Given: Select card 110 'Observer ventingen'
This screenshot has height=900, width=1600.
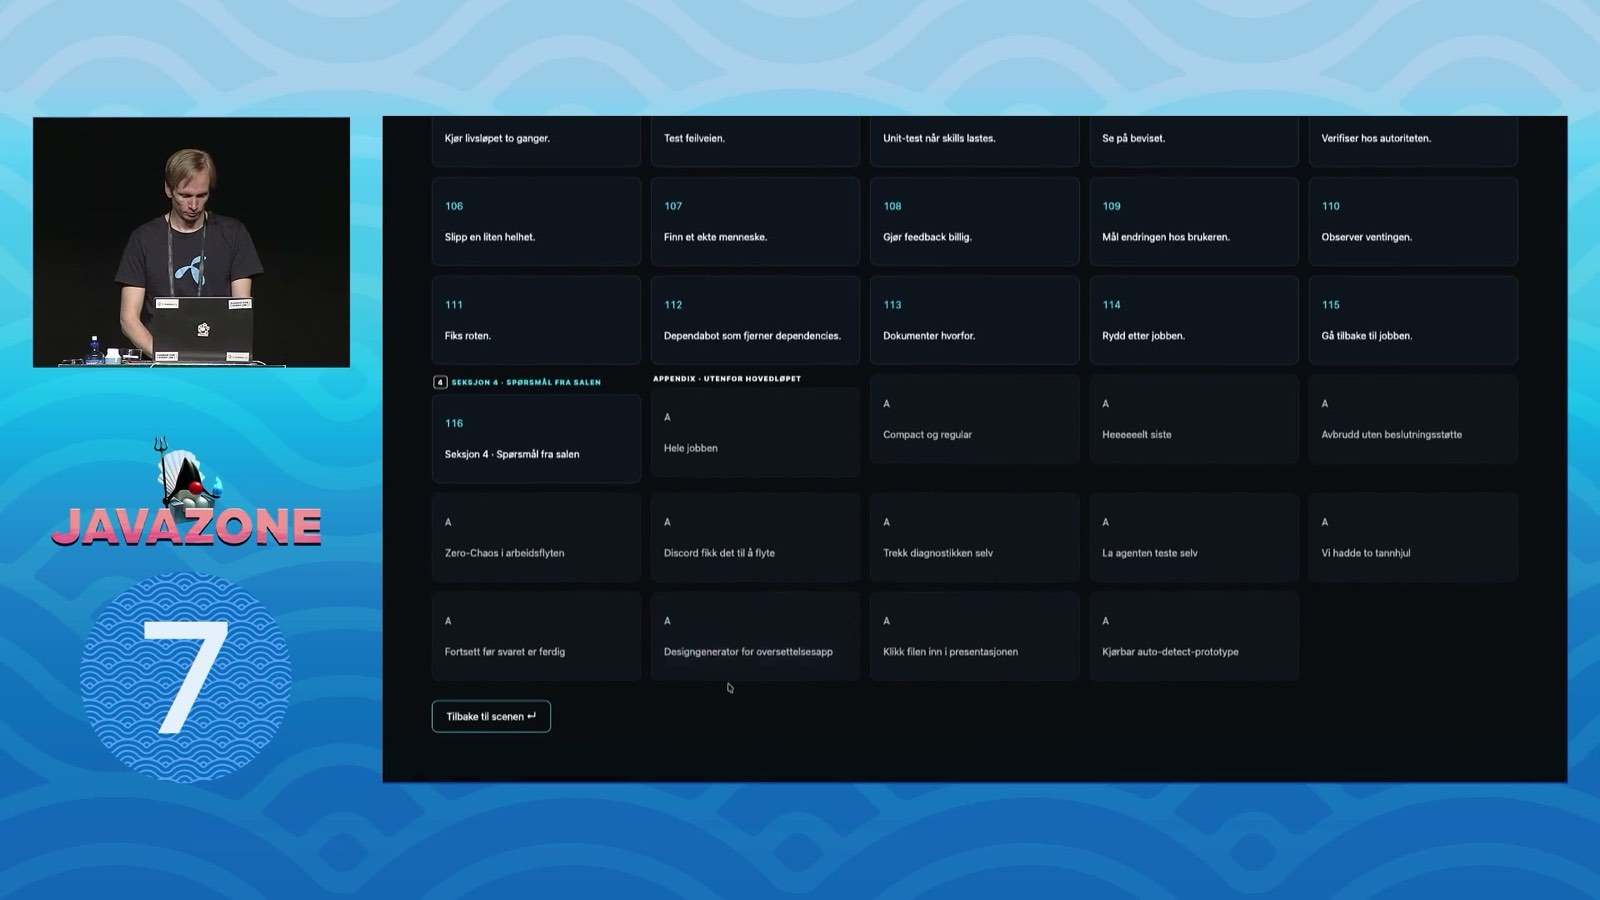Looking at the screenshot, I should click(1413, 221).
